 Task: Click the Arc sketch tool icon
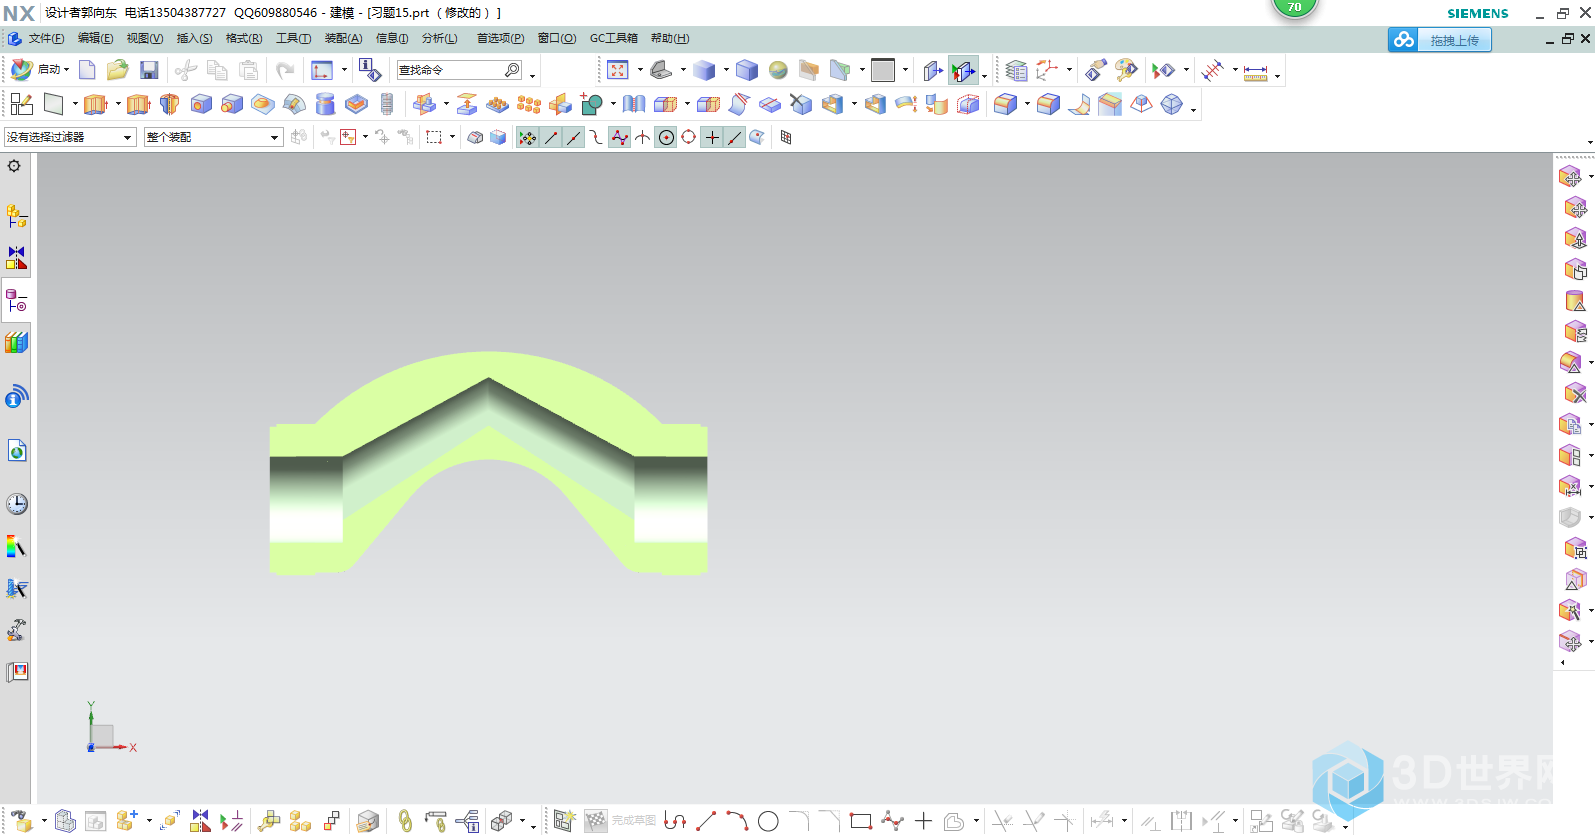point(737,821)
